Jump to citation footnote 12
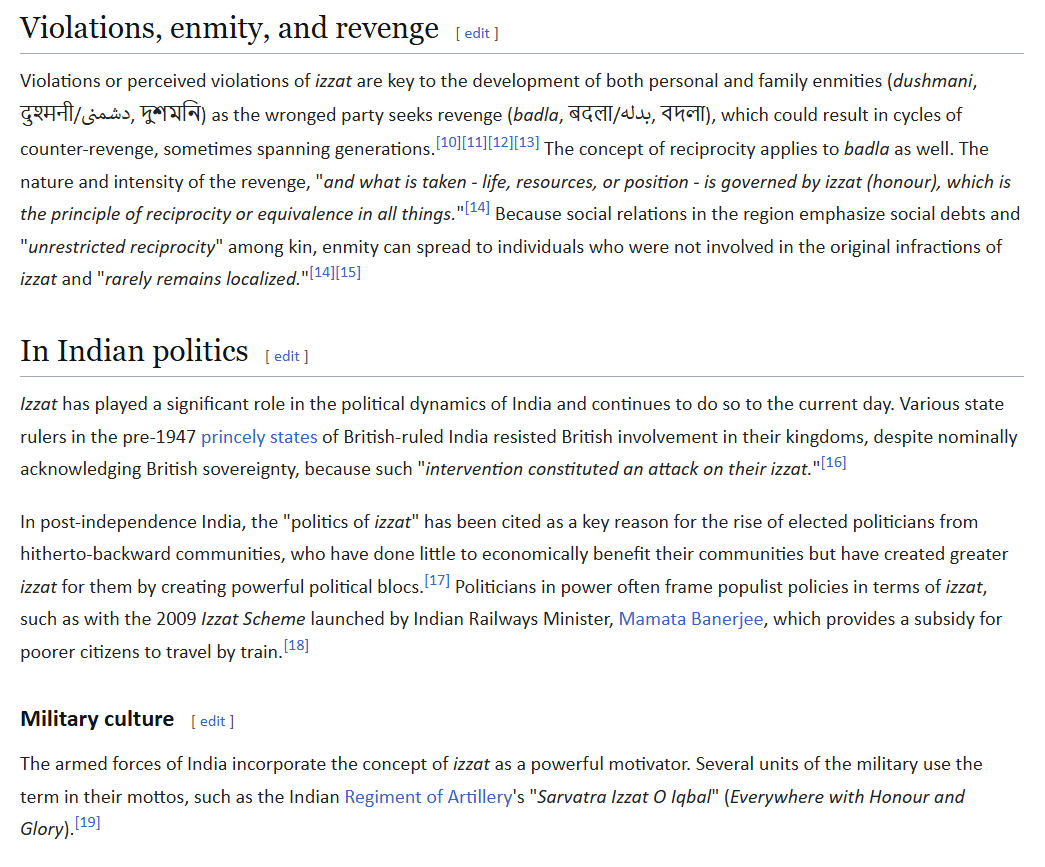1045x867 pixels. pos(500,143)
